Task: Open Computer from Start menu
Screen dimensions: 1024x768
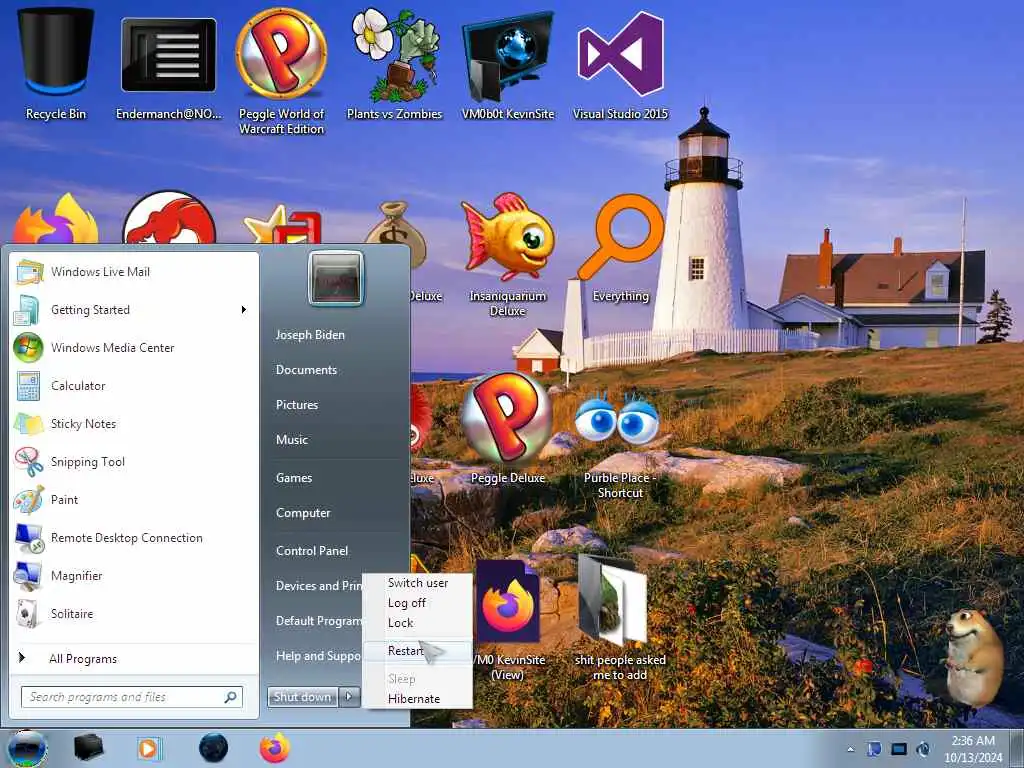Action: point(303,513)
